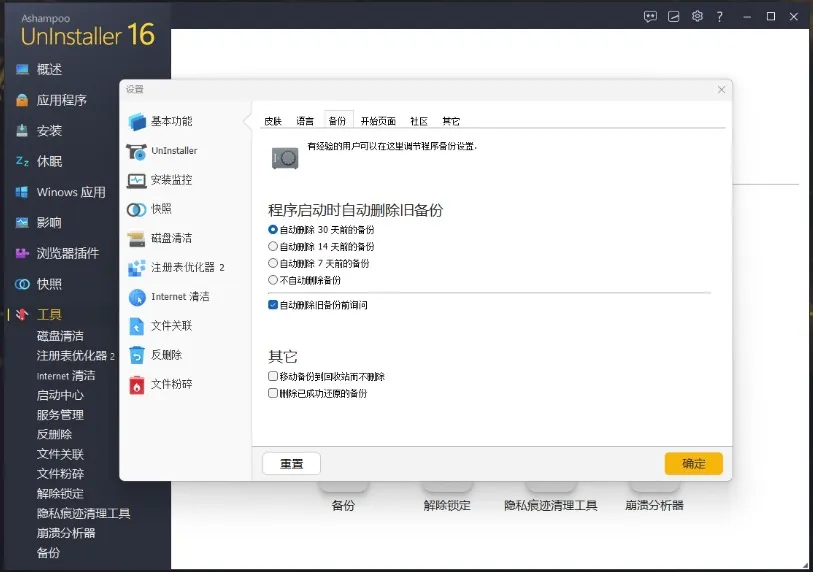This screenshot has height=572, width=813.
Task: Open 隐私痕迹清理工具 in sidebar submenu
Action: pos(83,513)
